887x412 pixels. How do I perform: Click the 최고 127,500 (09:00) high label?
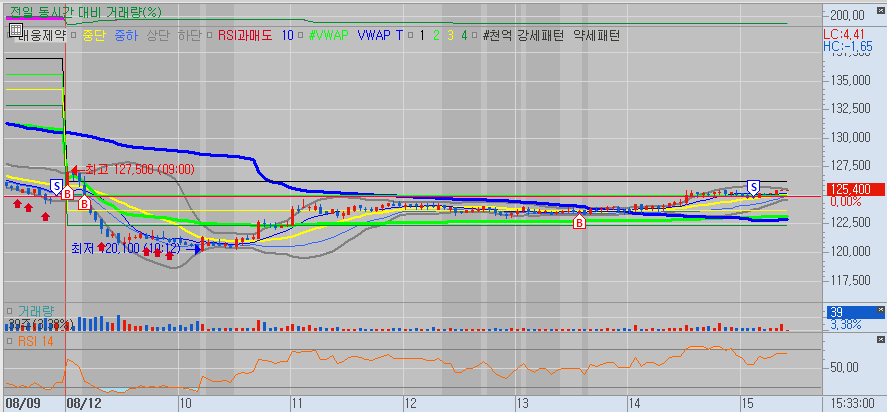point(139,169)
